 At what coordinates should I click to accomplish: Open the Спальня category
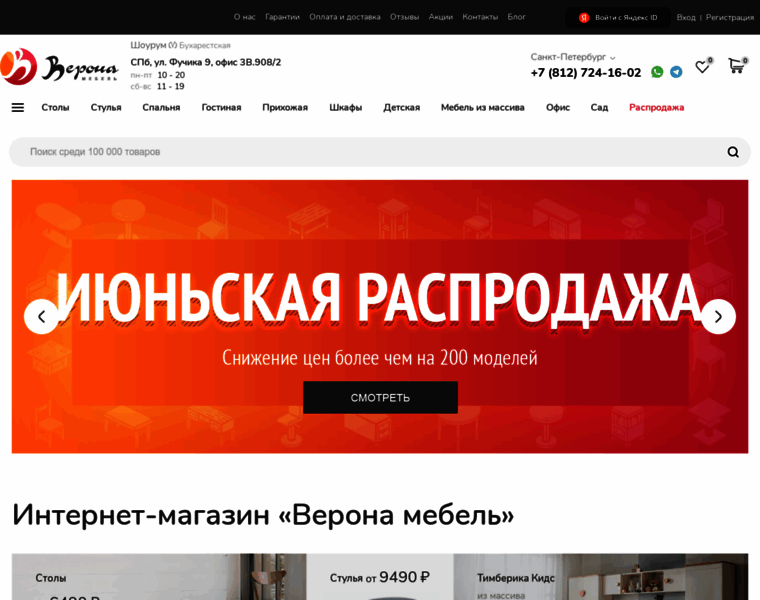161,108
